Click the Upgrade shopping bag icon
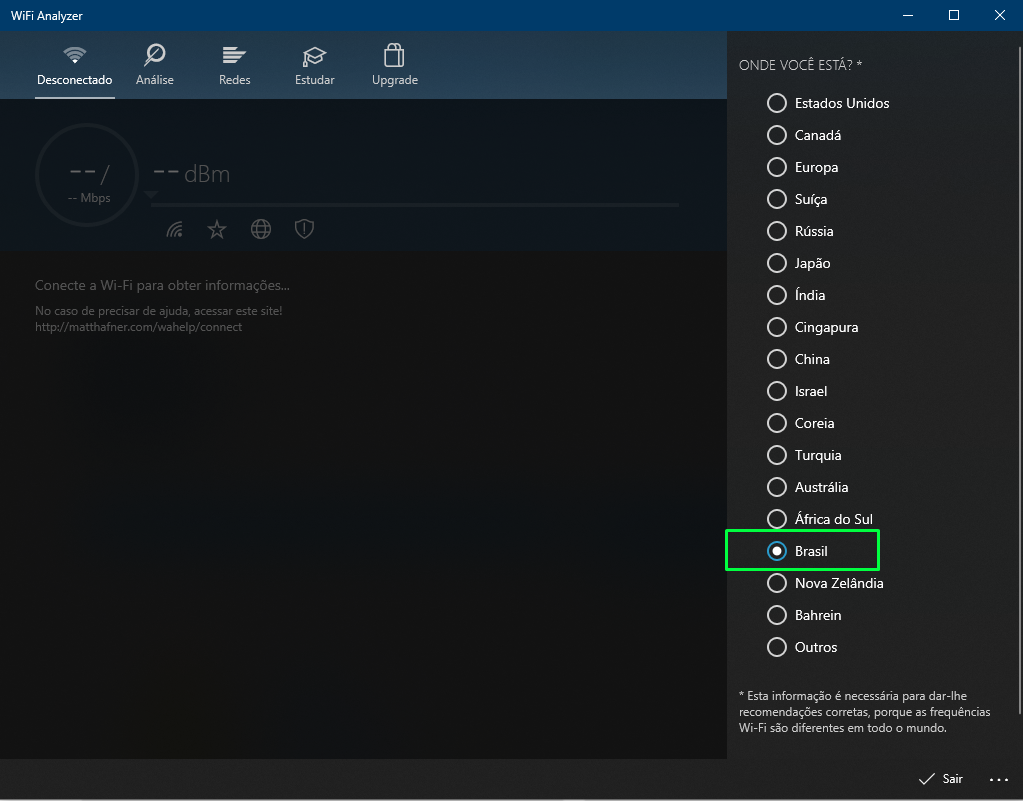The image size is (1023, 801). pyautogui.click(x=394, y=65)
